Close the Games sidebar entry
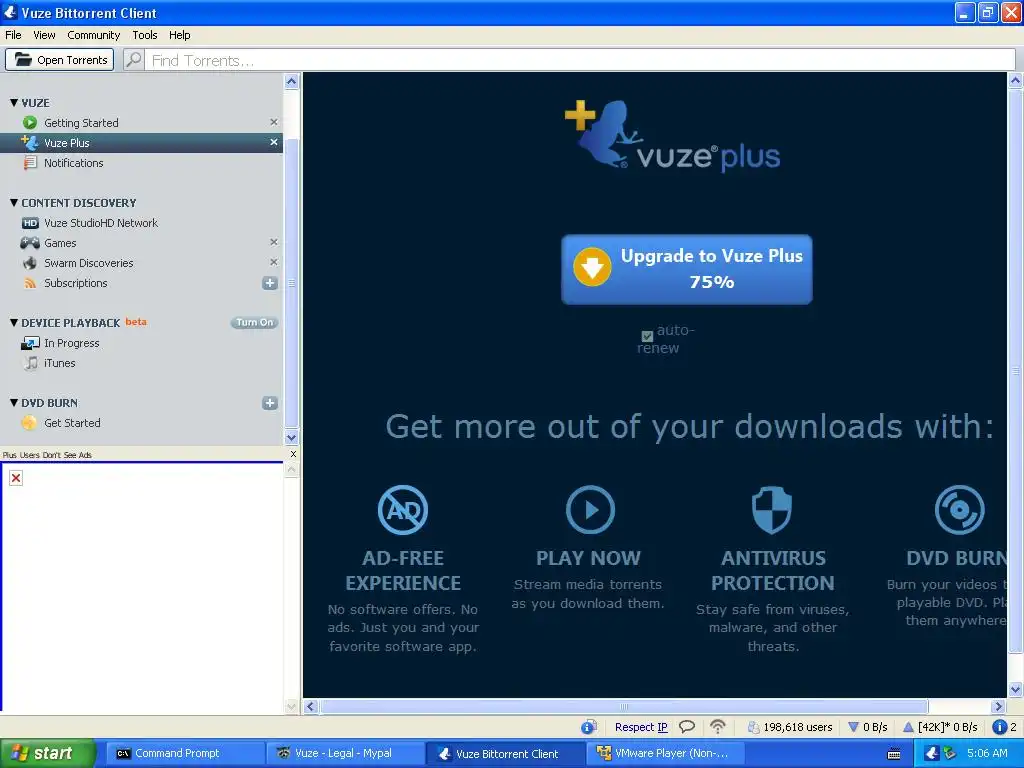1024x768 pixels. tap(274, 242)
